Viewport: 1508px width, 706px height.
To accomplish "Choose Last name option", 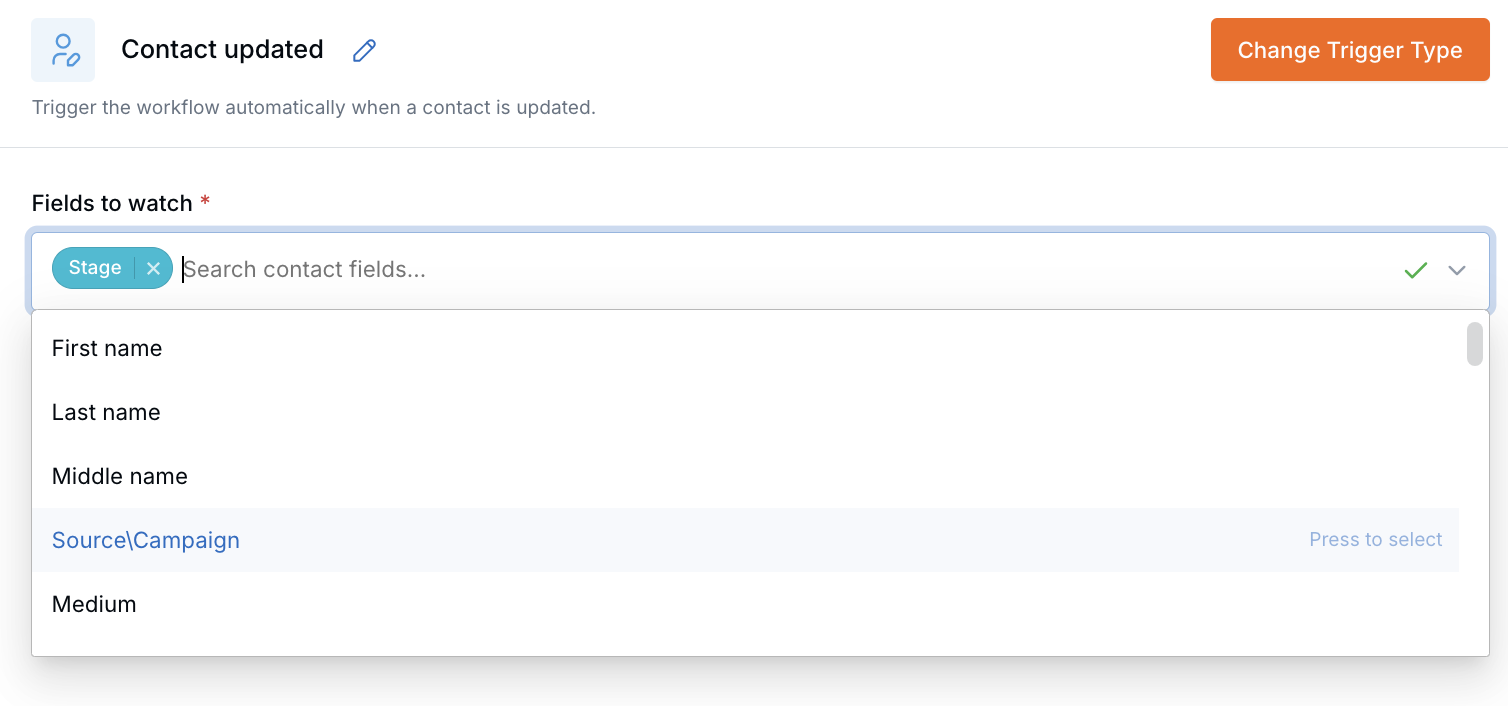I will tap(745, 412).
